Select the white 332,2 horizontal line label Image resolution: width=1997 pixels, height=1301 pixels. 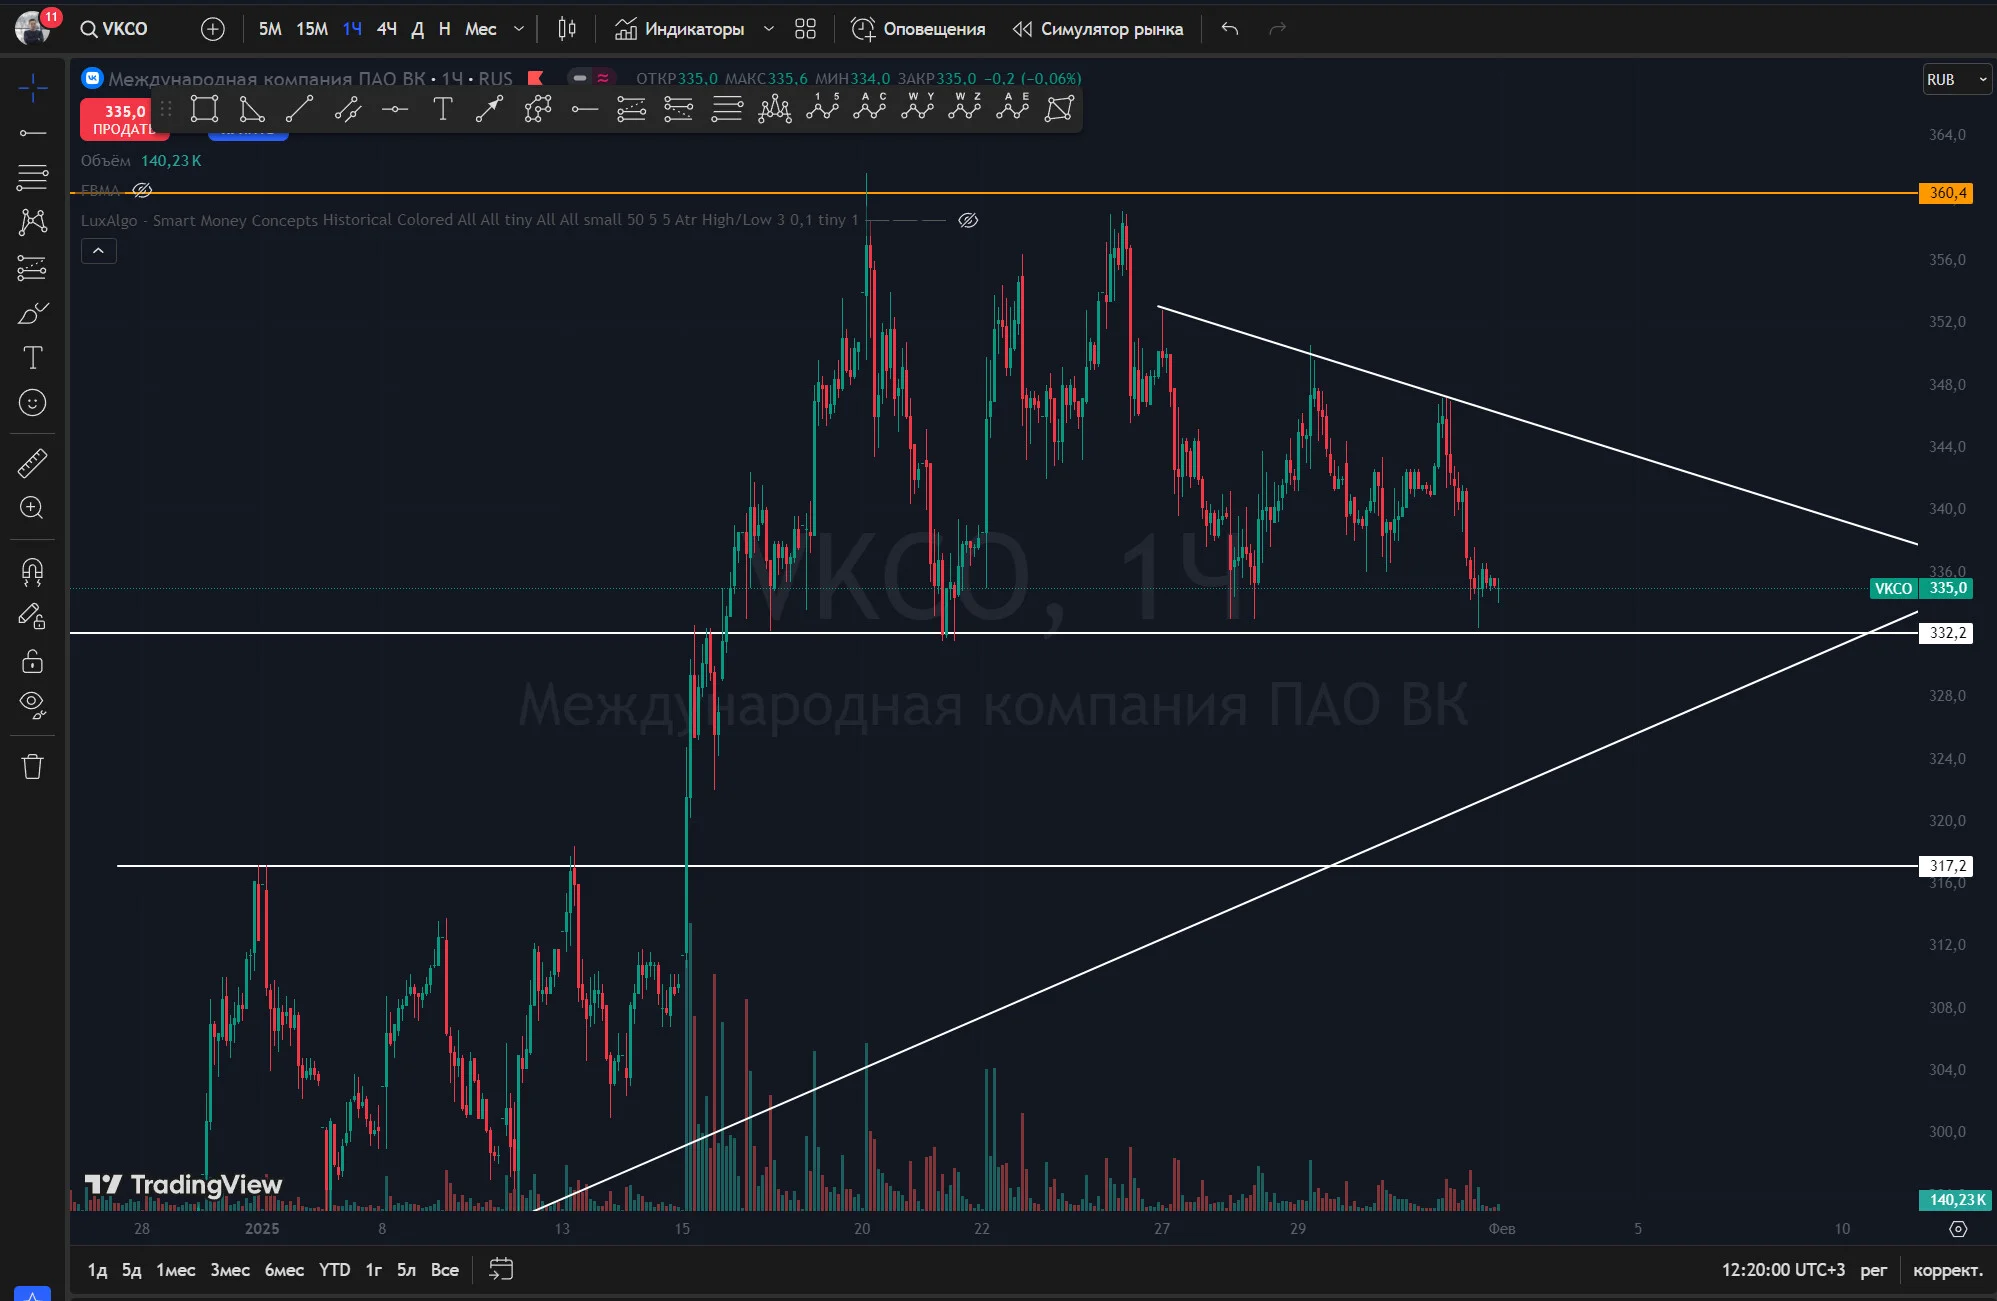pos(1946,633)
